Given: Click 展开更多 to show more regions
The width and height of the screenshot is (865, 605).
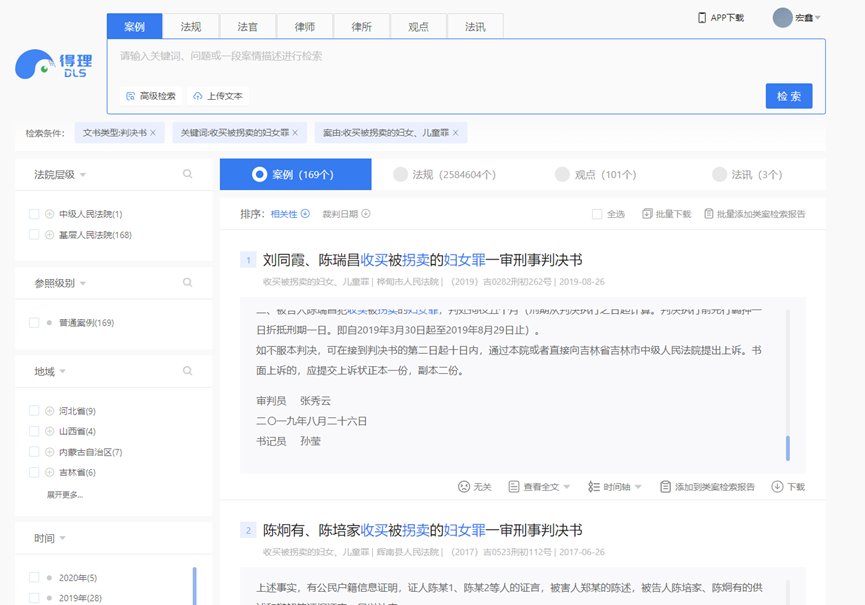Looking at the screenshot, I should pyautogui.click(x=65, y=495).
